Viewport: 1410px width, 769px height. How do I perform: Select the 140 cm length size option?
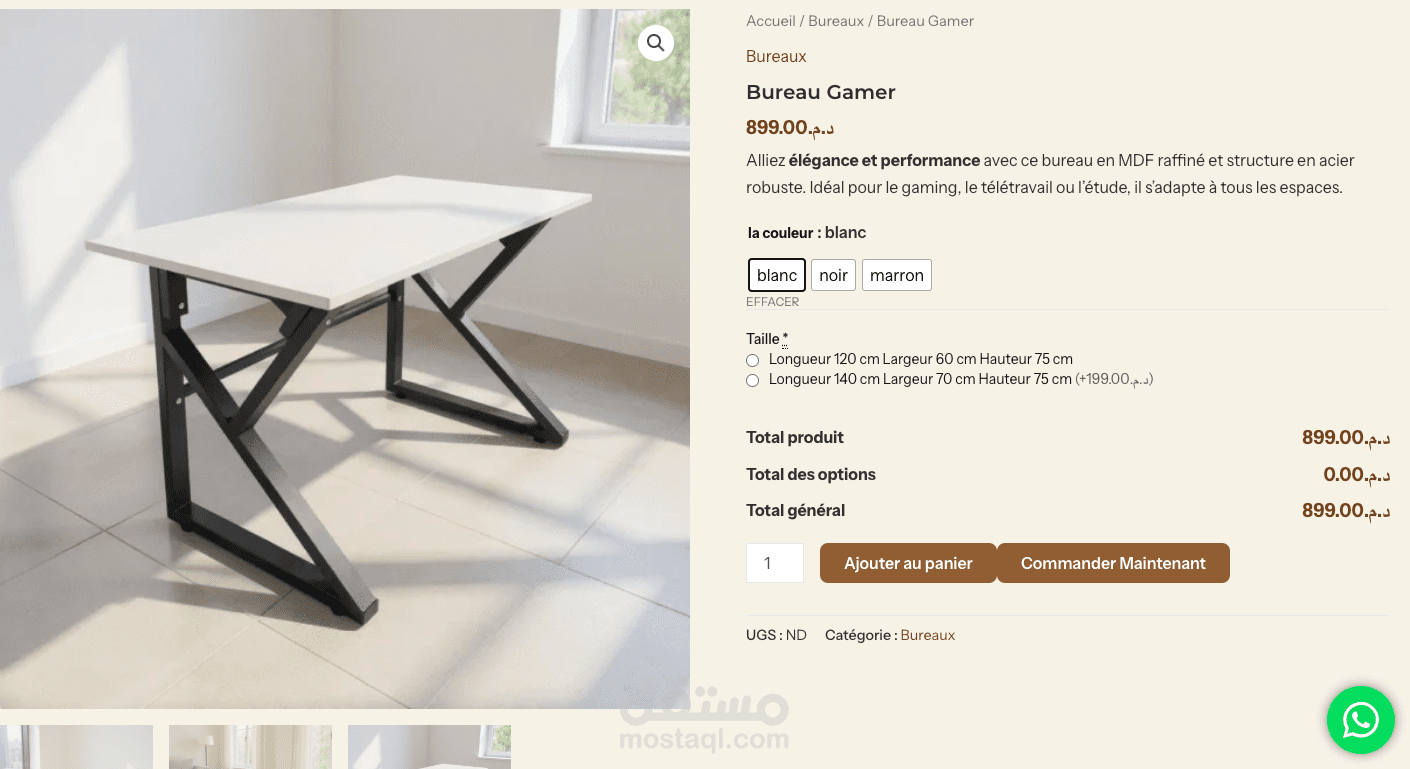752,380
